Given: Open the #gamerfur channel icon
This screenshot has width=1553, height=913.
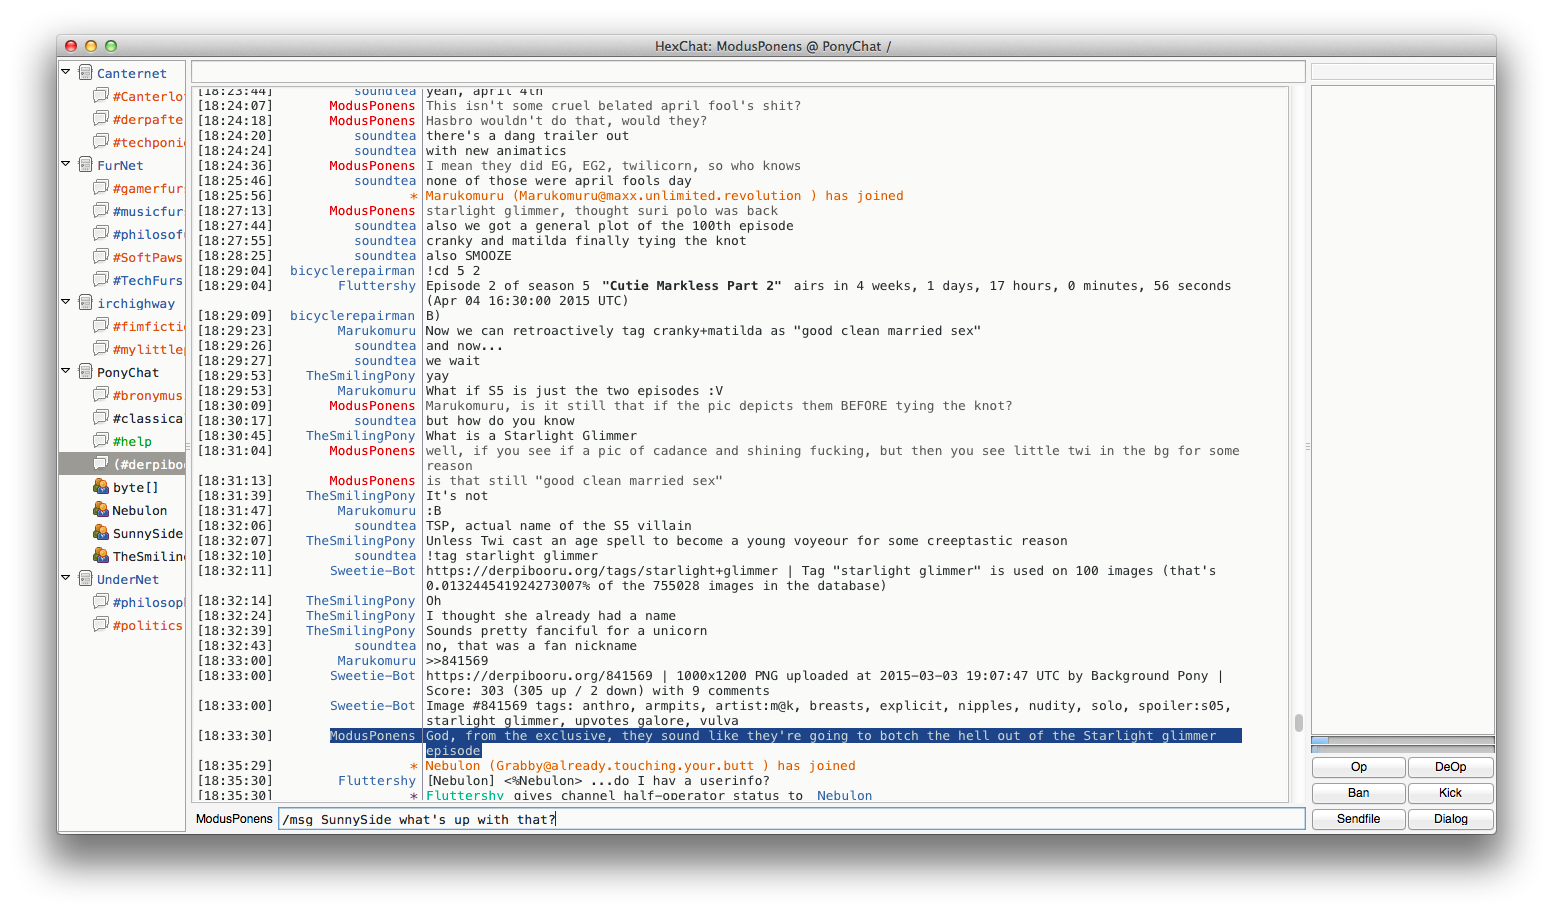Looking at the screenshot, I should pos(101,187).
